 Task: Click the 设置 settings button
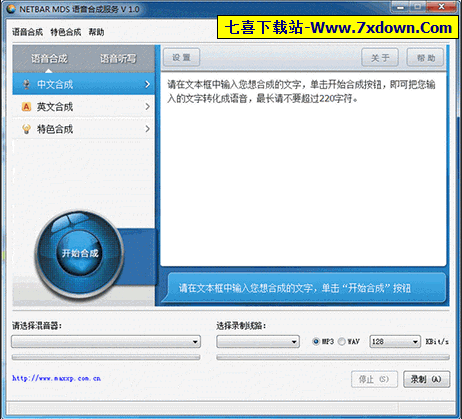coord(181,57)
